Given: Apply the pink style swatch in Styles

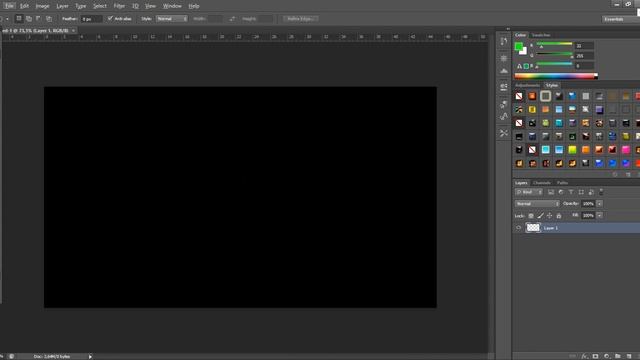Looking at the screenshot, I should pos(626,150).
